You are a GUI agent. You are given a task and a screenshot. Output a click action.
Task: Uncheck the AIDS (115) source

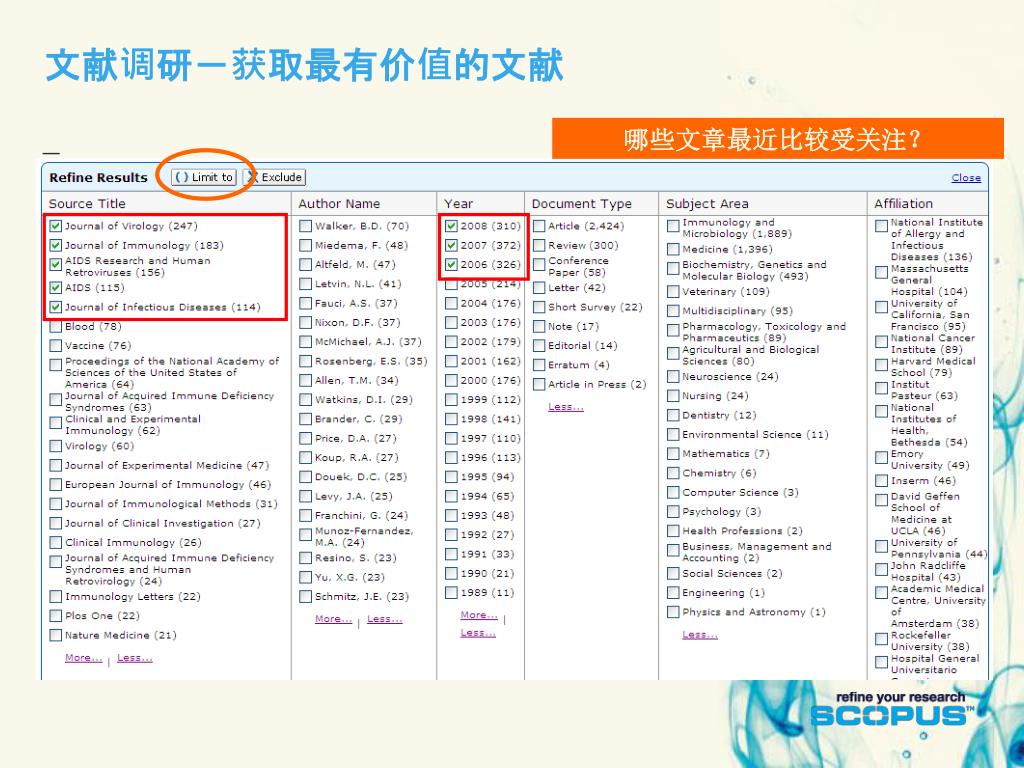(56, 287)
